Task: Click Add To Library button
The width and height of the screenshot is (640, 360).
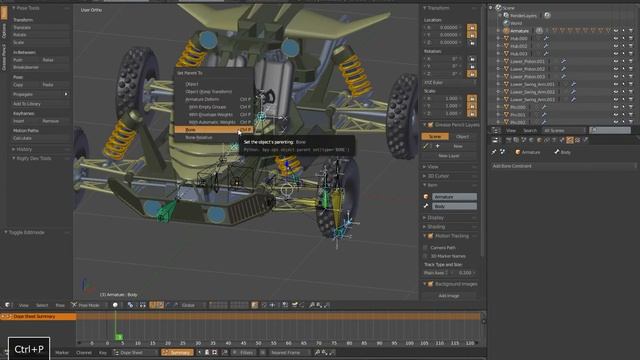Action: coord(40,104)
